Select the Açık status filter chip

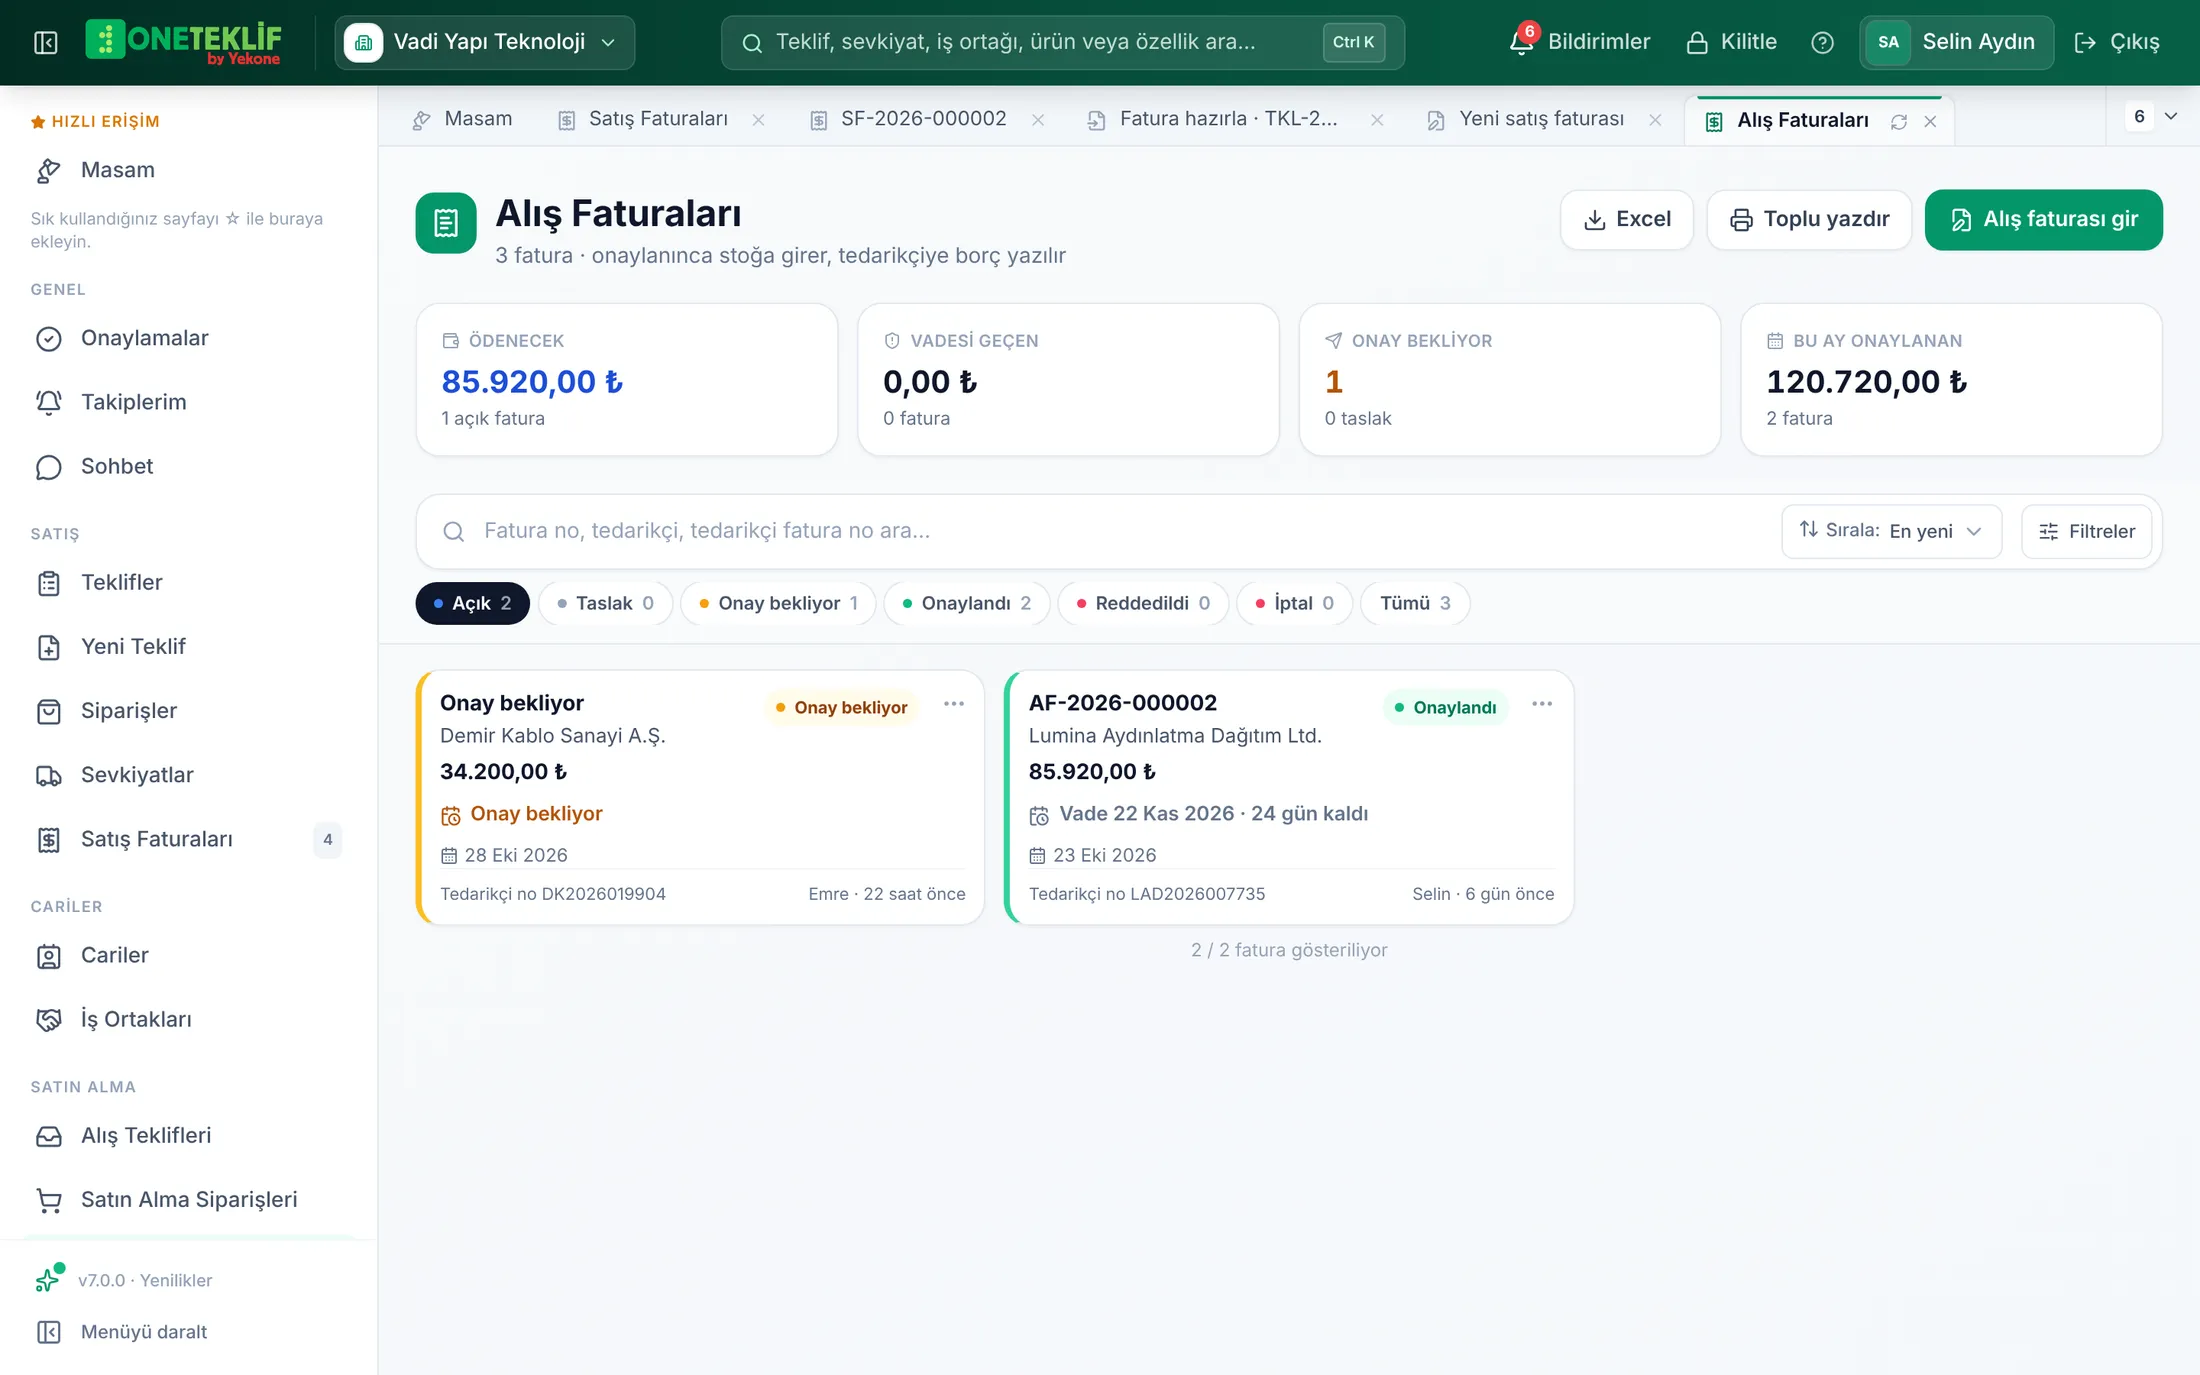point(472,603)
